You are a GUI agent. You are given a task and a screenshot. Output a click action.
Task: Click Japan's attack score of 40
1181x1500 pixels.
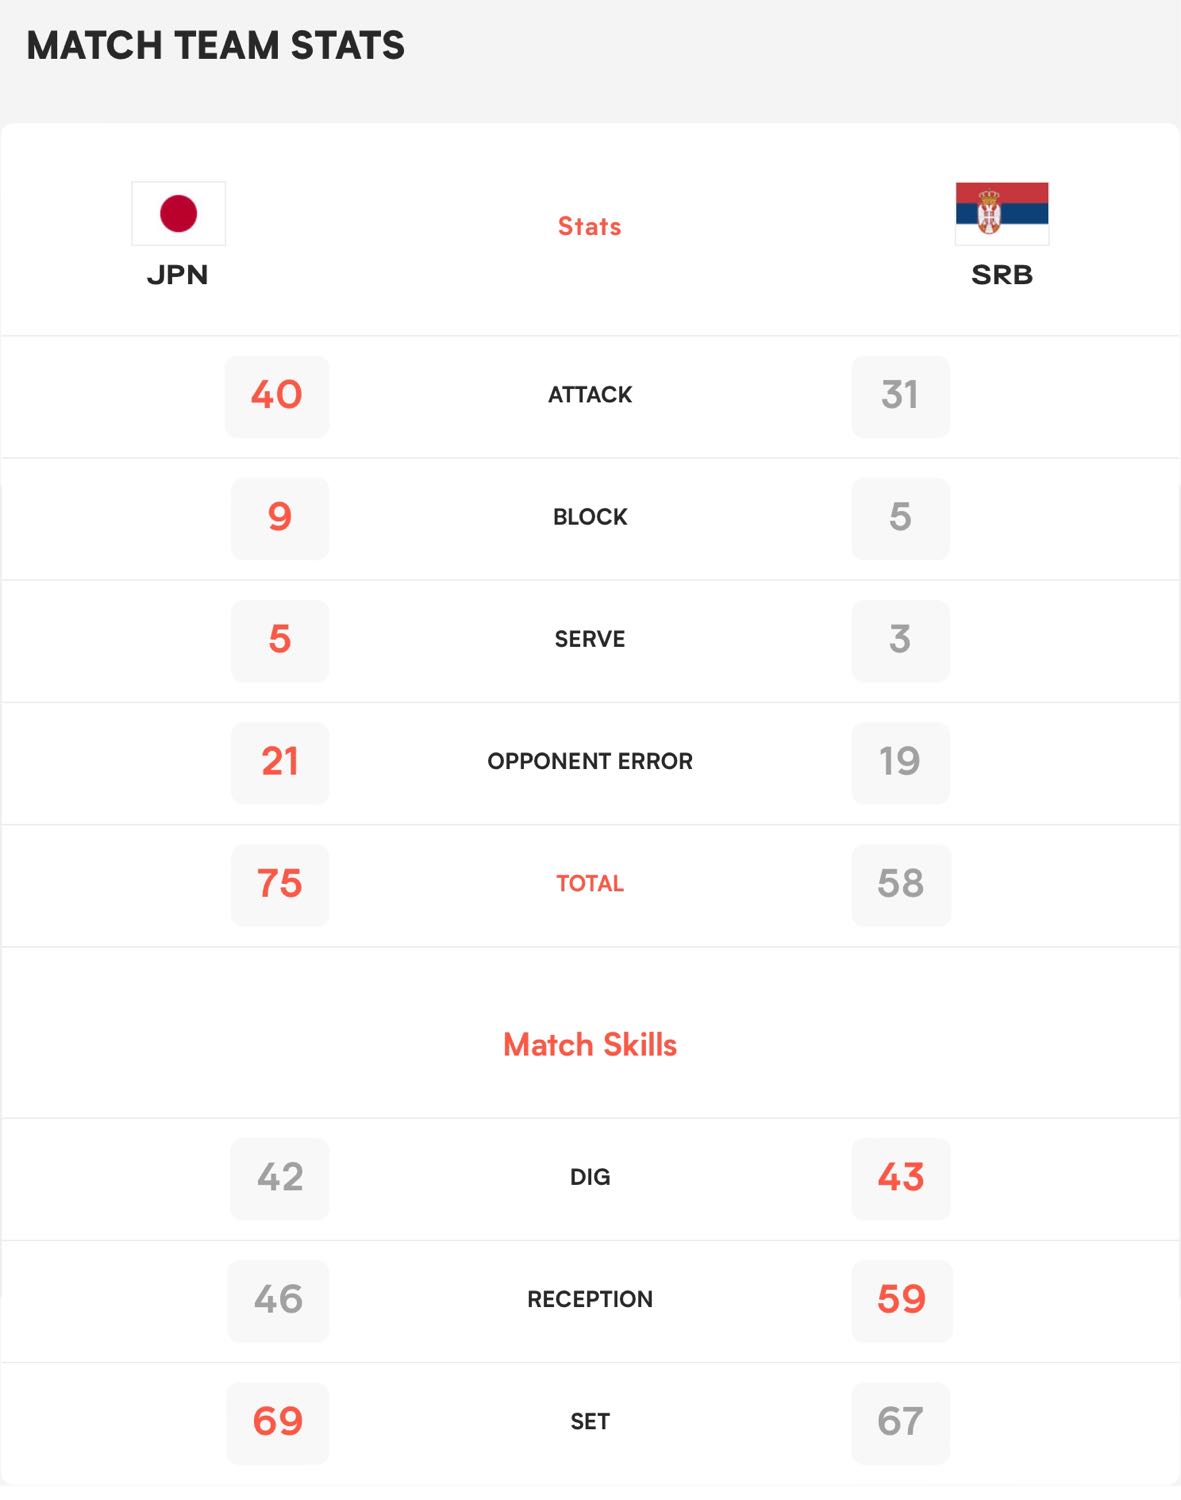point(277,396)
